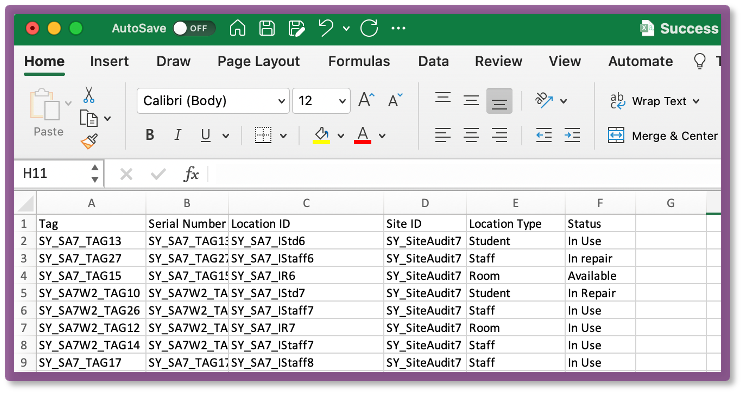Open the Review tab
The width and height of the screenshot is (744, 394).
click(x=499, y=61)
